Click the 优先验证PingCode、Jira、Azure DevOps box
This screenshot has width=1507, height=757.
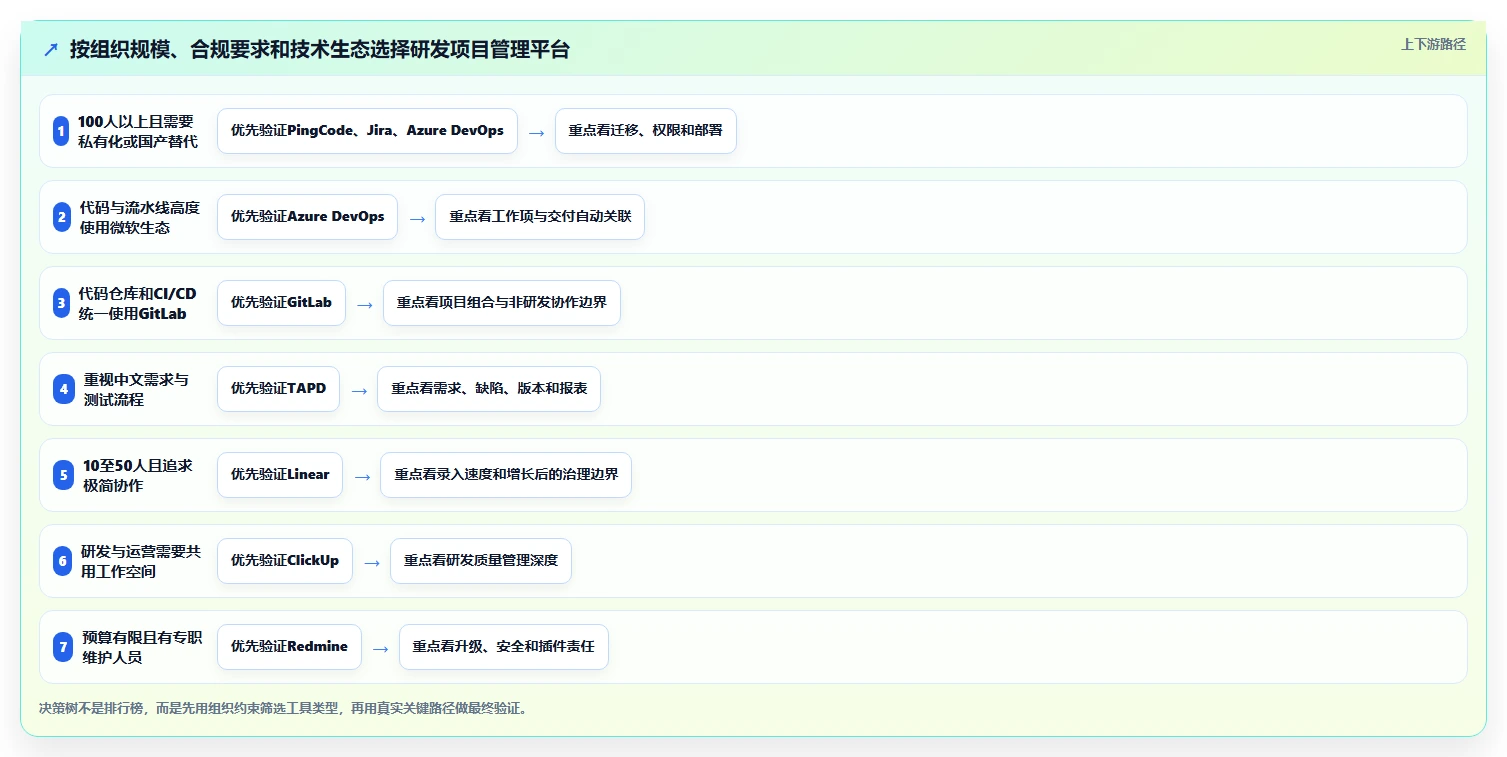(367, 131)
